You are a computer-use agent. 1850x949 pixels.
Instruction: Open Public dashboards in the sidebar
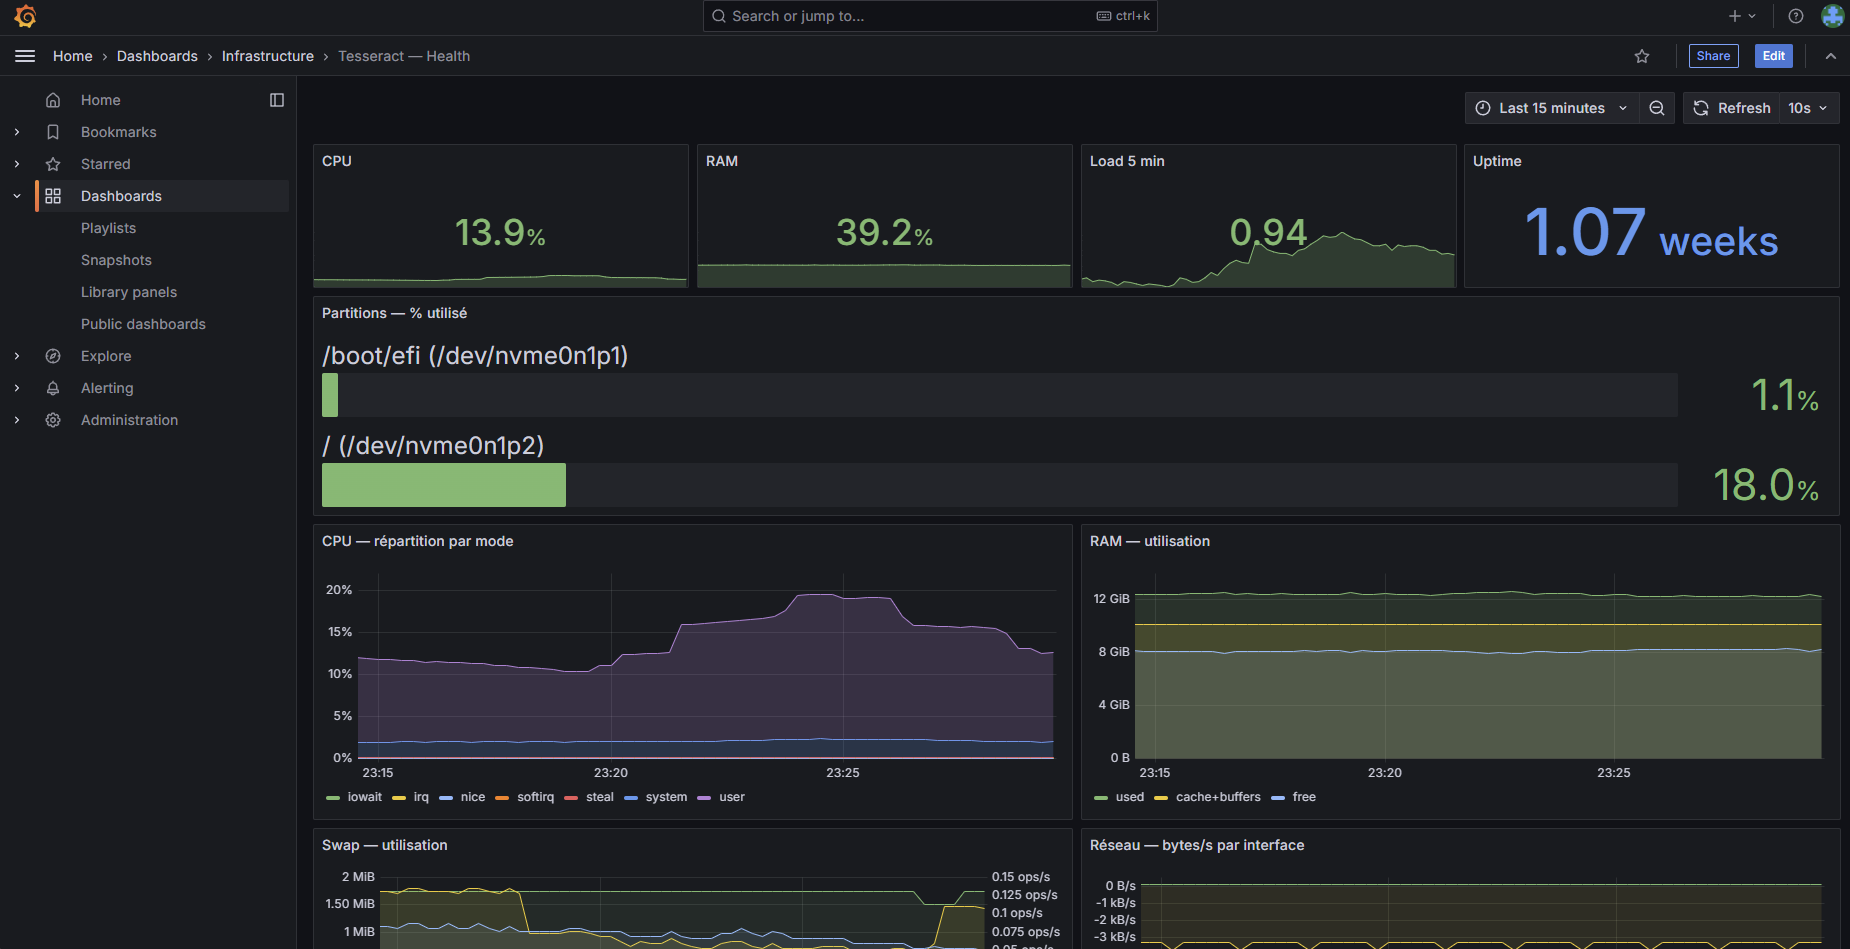pos(143,324)
